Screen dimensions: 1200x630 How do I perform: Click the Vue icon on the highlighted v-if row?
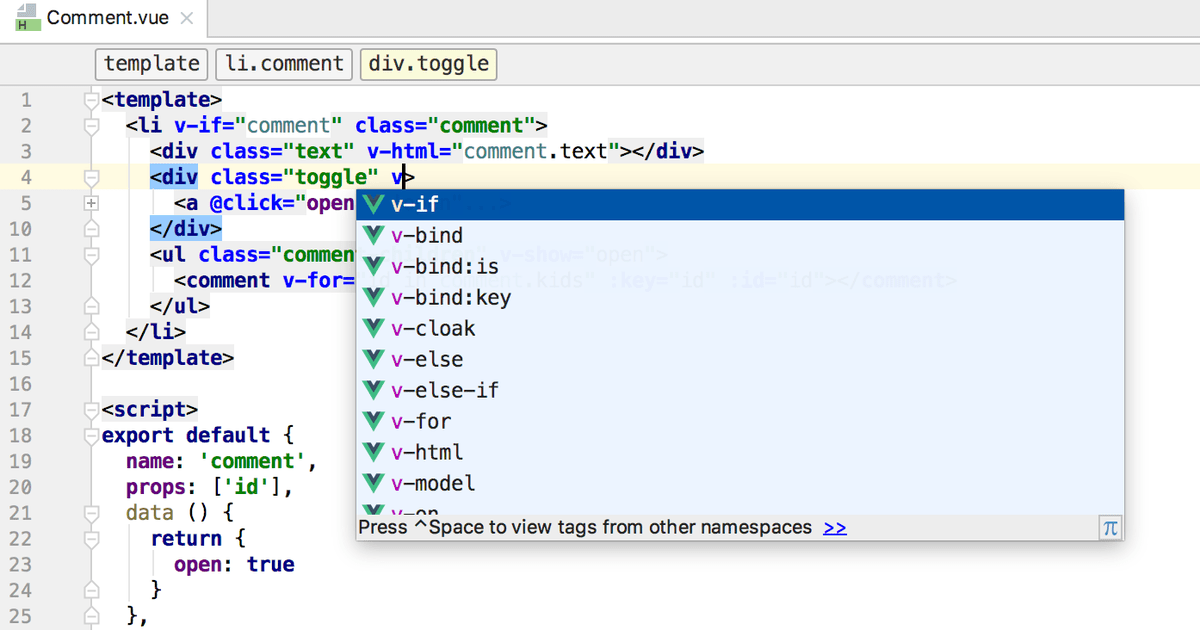(x=373, y=204)
